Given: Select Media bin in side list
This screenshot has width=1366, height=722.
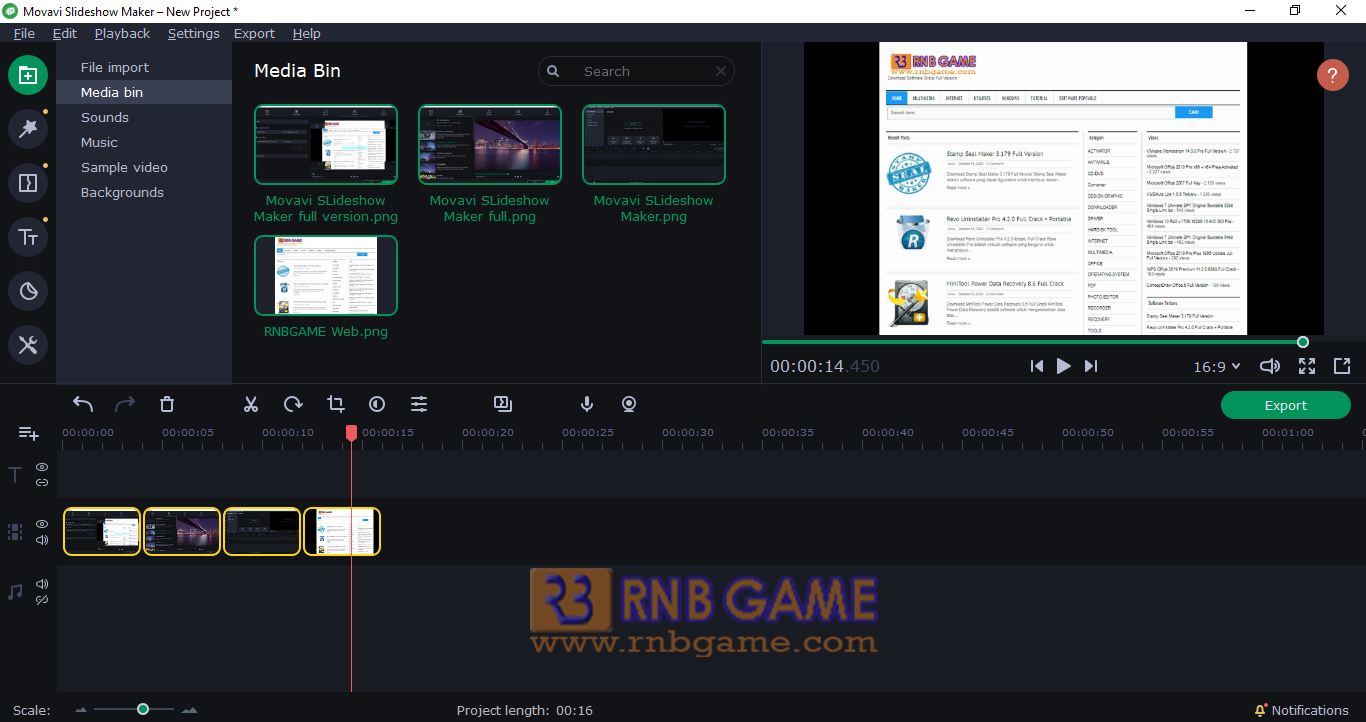Looking at the screenshot, I should pyautogui.click(x=144, y=92).
